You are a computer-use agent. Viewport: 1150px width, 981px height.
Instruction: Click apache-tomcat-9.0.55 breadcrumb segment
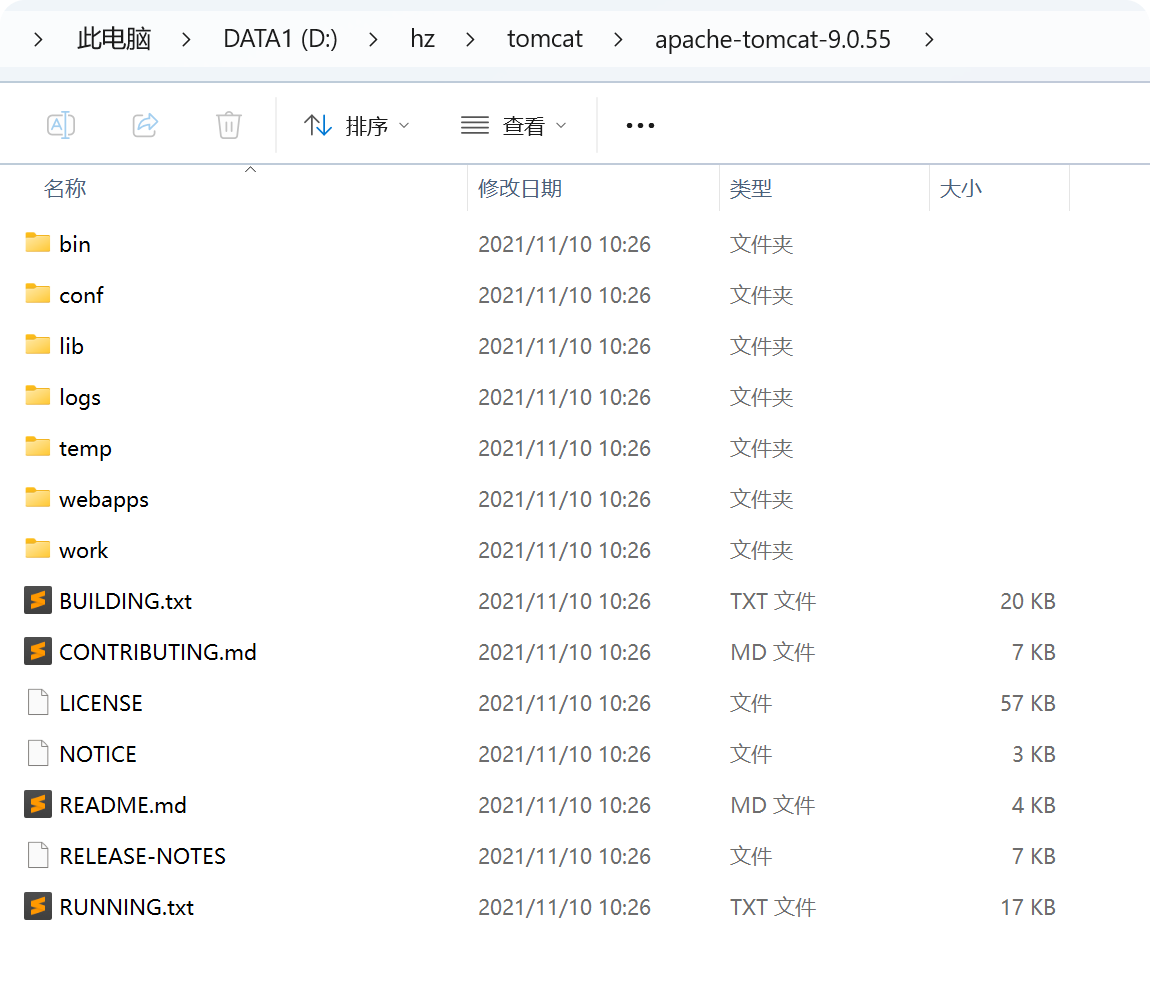click(x=773, y=39)
